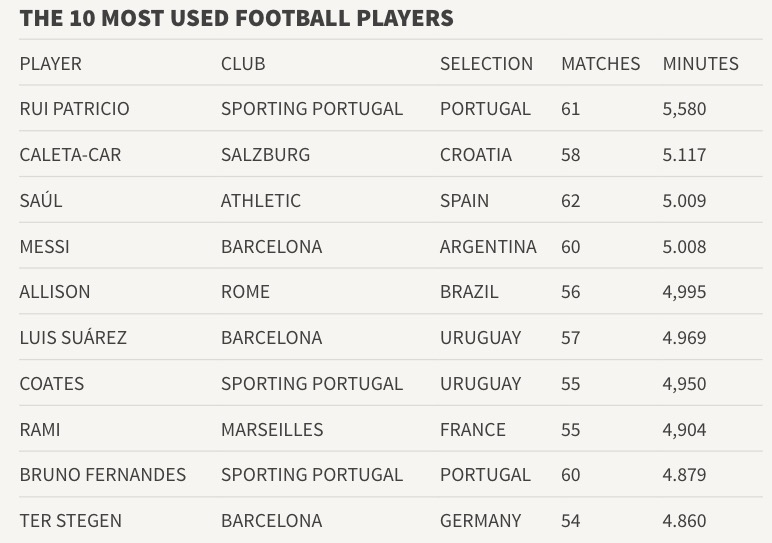Click the SELECTION column header
Screen dimensions: 772x543
click(486, 64)
